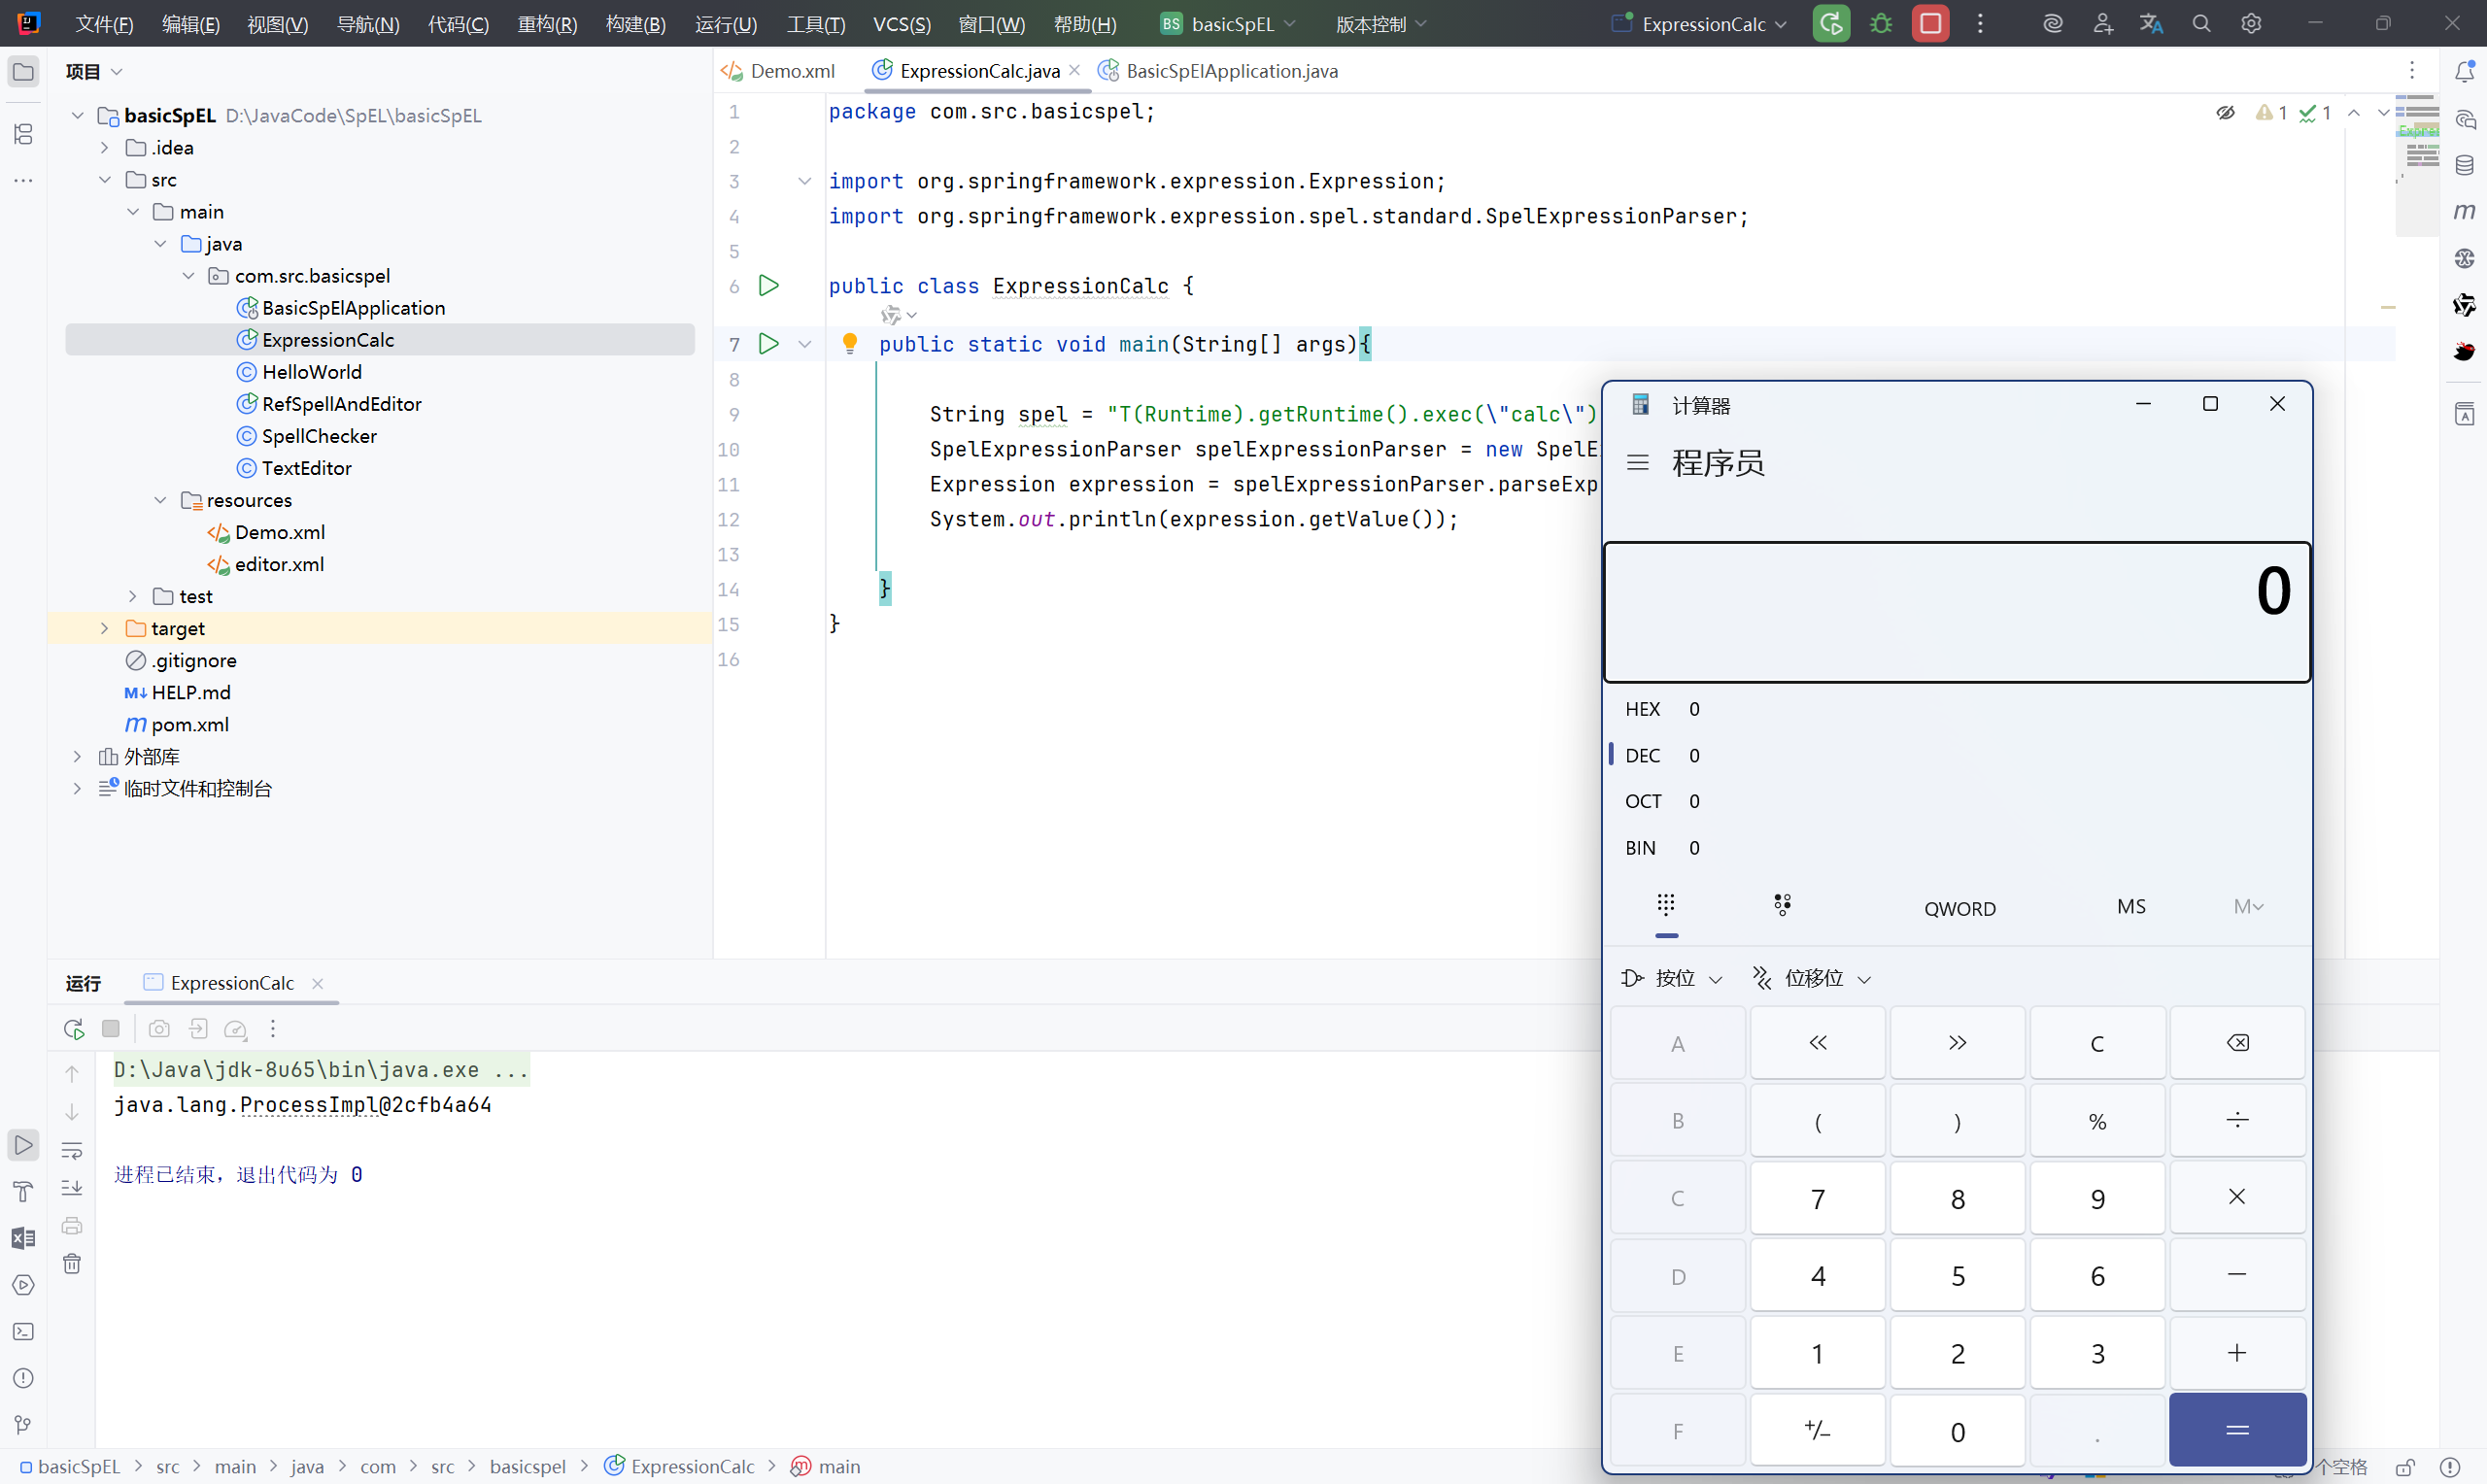Stop the running process with red button
Viewport: 2487px width, 1484px height.
[x=1930, y=24]
